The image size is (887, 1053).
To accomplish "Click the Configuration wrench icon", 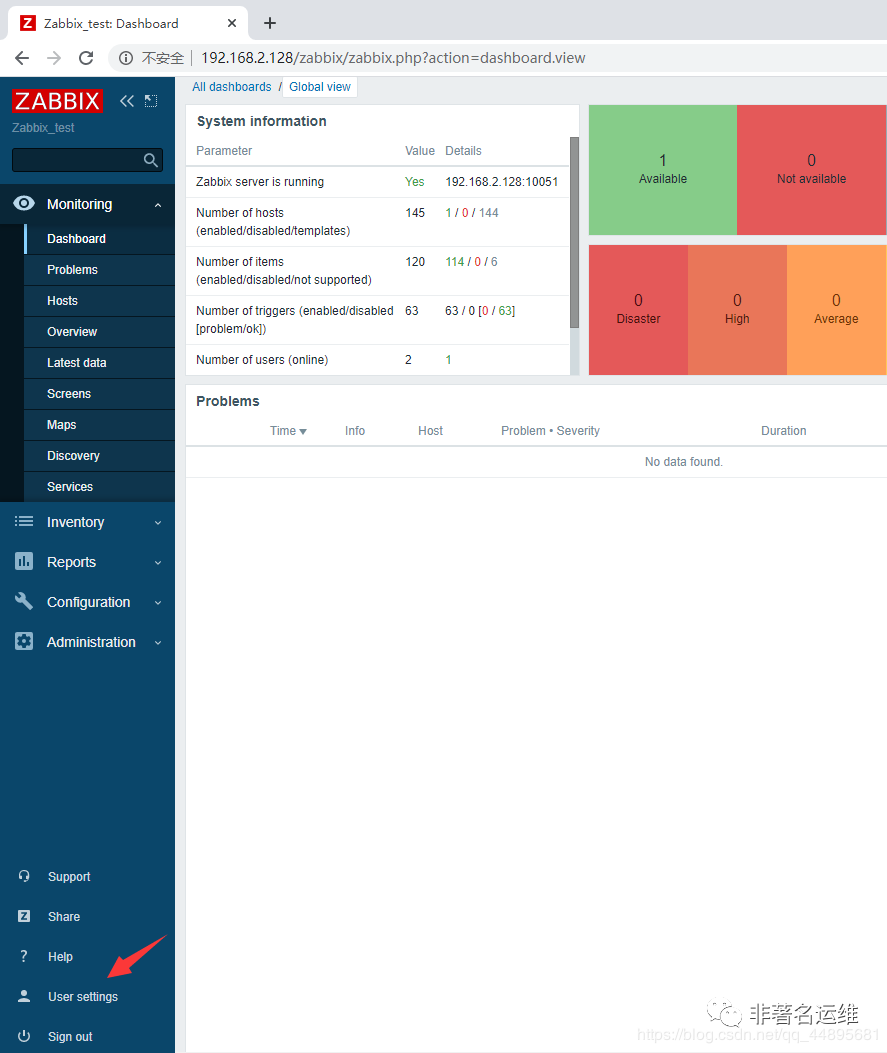I will click(x=24, y=601).
